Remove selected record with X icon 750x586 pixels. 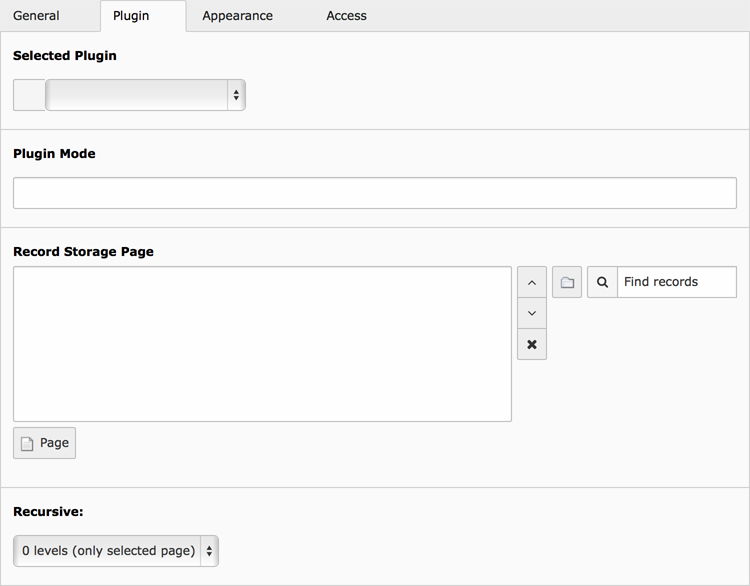(x=532, y=344)
